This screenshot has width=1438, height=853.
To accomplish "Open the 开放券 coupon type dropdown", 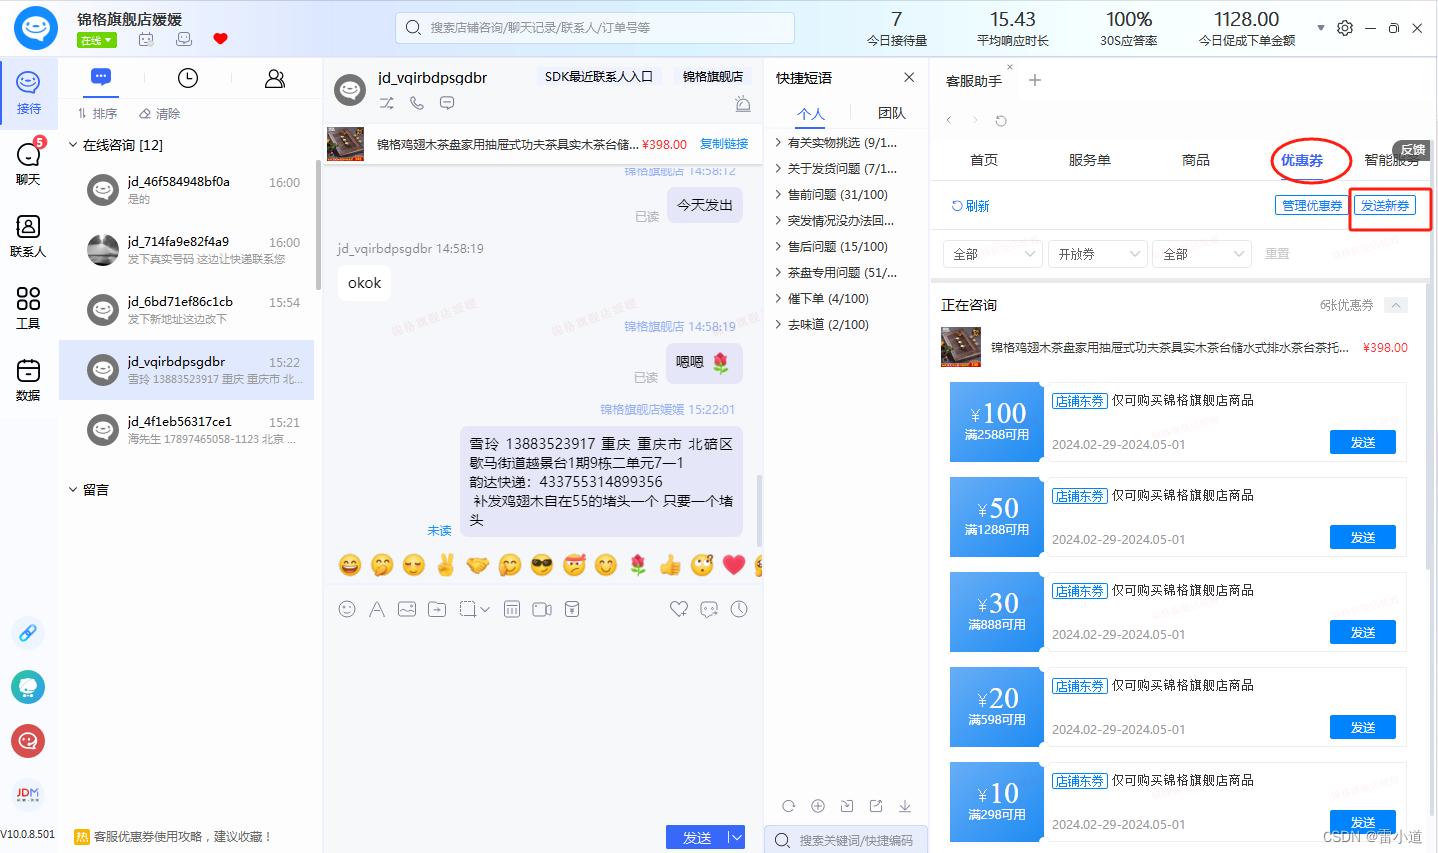I will tap(1097, 254).
